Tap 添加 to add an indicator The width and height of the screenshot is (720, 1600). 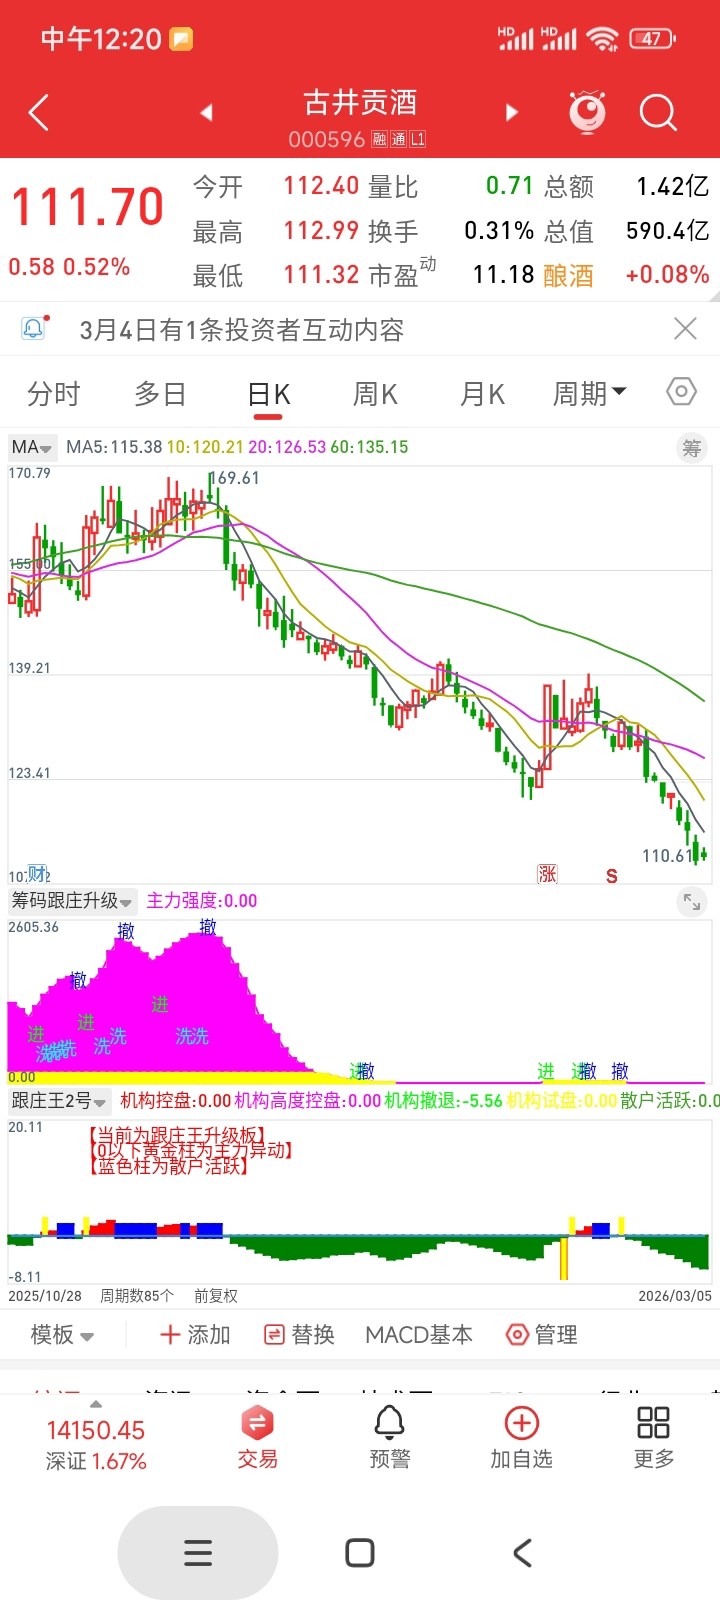pyautogui.click(x=195, y=1335)
